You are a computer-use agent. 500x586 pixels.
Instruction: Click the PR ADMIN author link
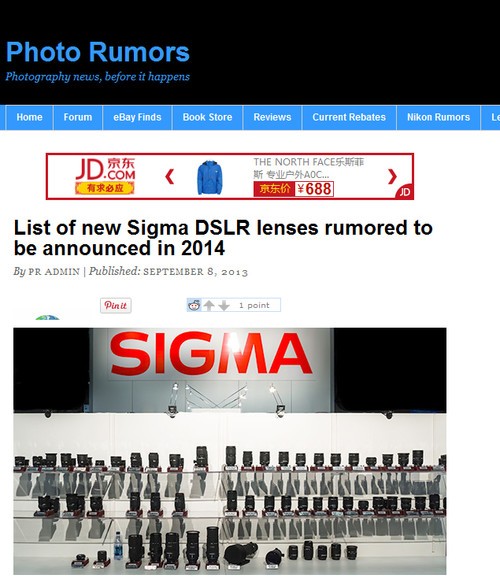tap(54, 272)
